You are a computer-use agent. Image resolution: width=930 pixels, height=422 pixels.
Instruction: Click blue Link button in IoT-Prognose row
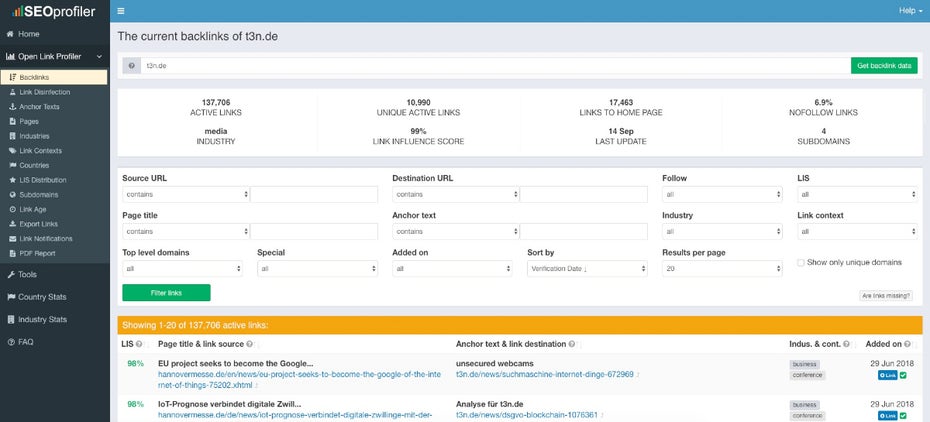coord(887,416)
